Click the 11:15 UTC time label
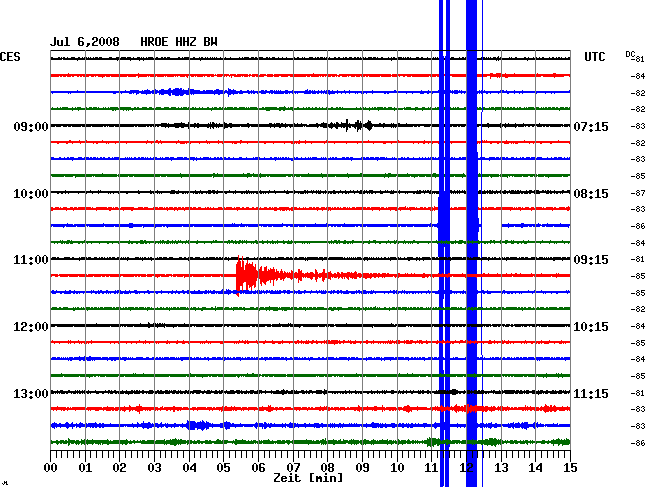 point(591,393)
